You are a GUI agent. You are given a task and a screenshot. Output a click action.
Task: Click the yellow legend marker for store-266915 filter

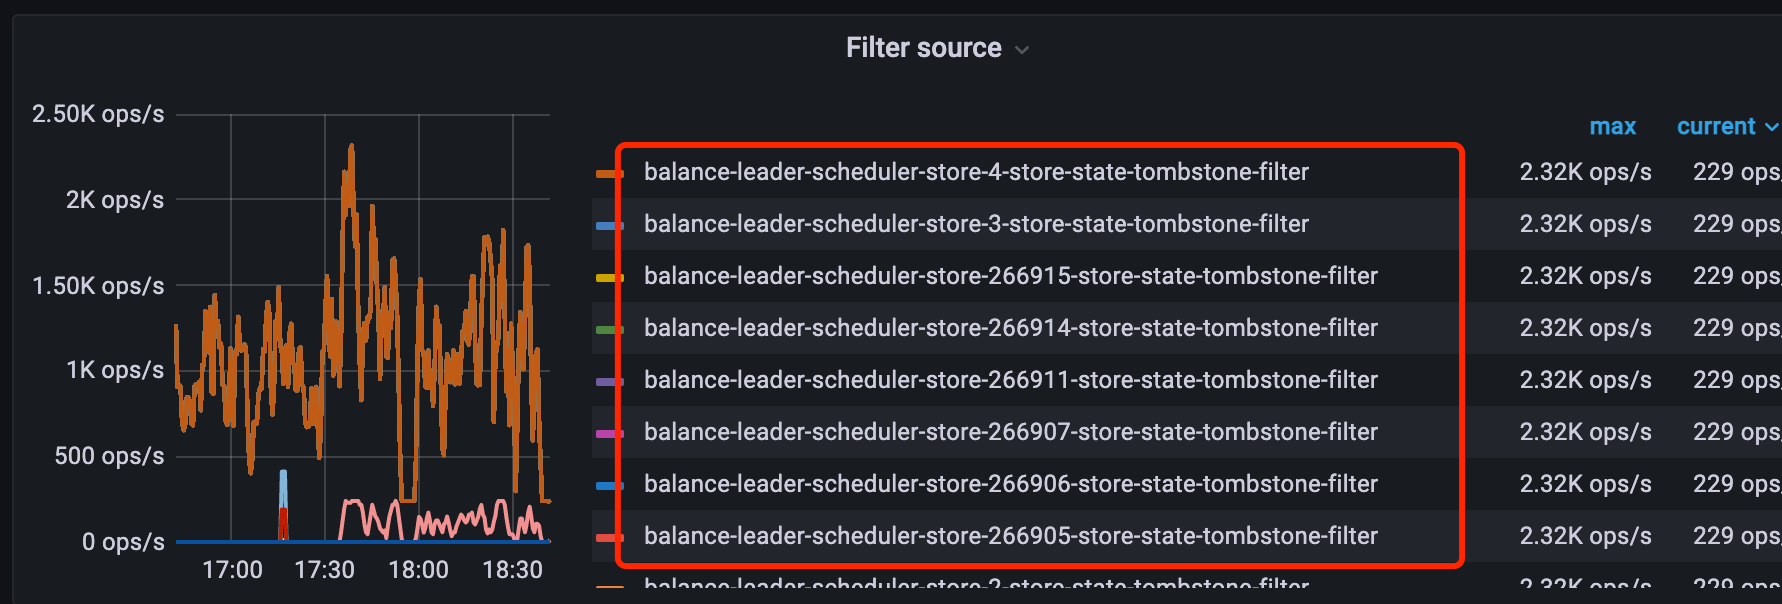point(610,275)
